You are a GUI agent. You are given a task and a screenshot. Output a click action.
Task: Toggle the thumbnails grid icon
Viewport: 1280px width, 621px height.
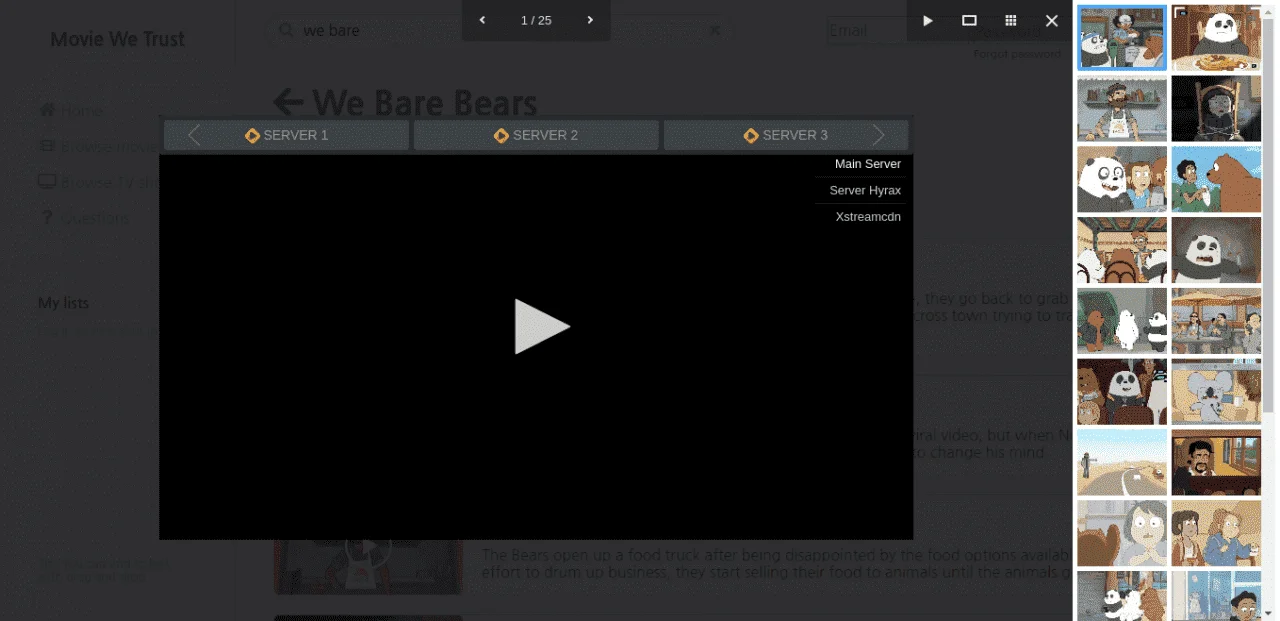1011,20
